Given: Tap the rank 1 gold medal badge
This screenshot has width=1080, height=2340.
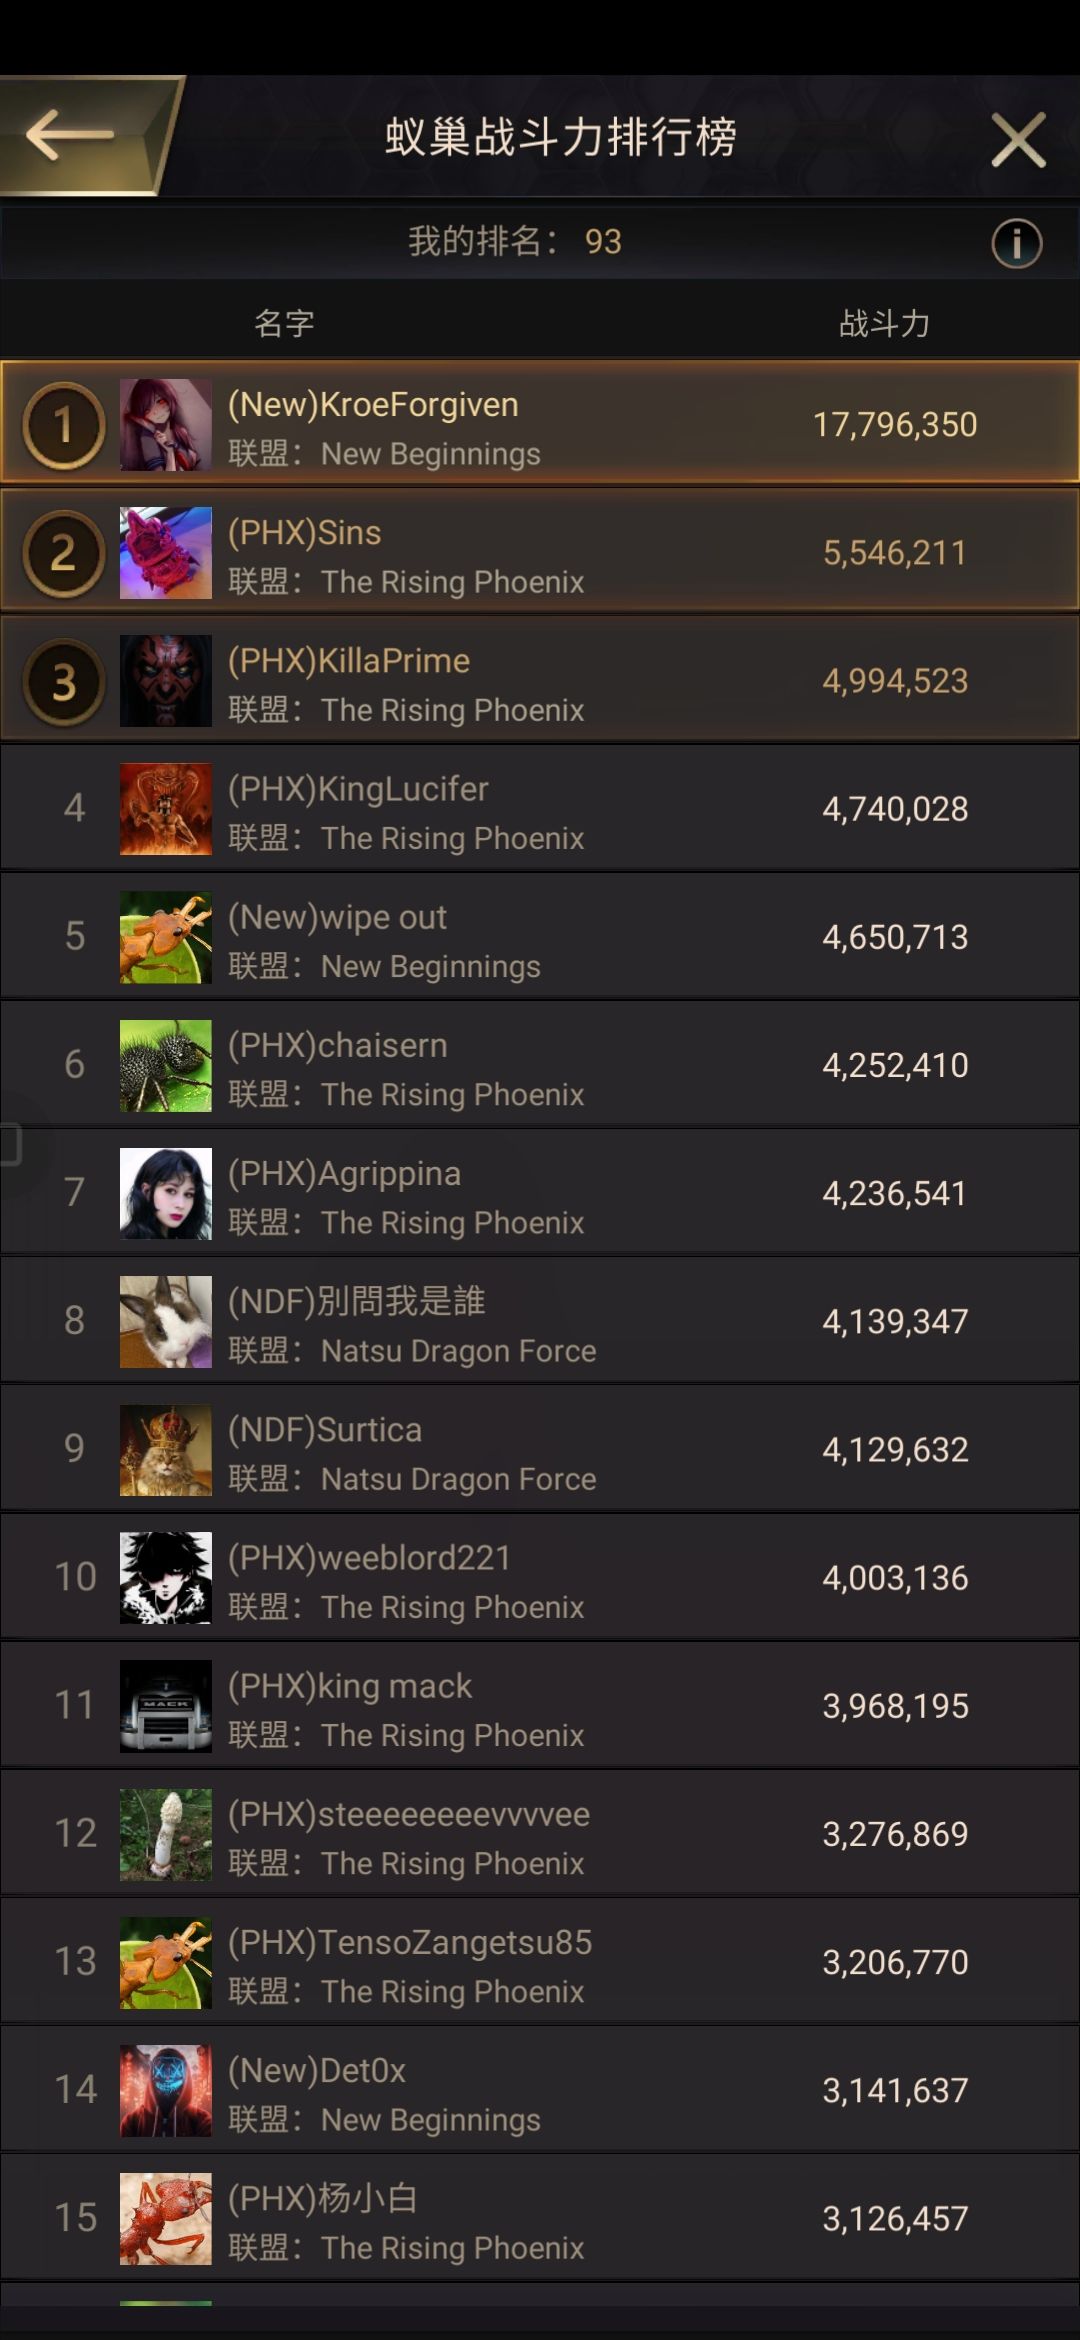Looking at the screenshot, I should coord(63,426).
